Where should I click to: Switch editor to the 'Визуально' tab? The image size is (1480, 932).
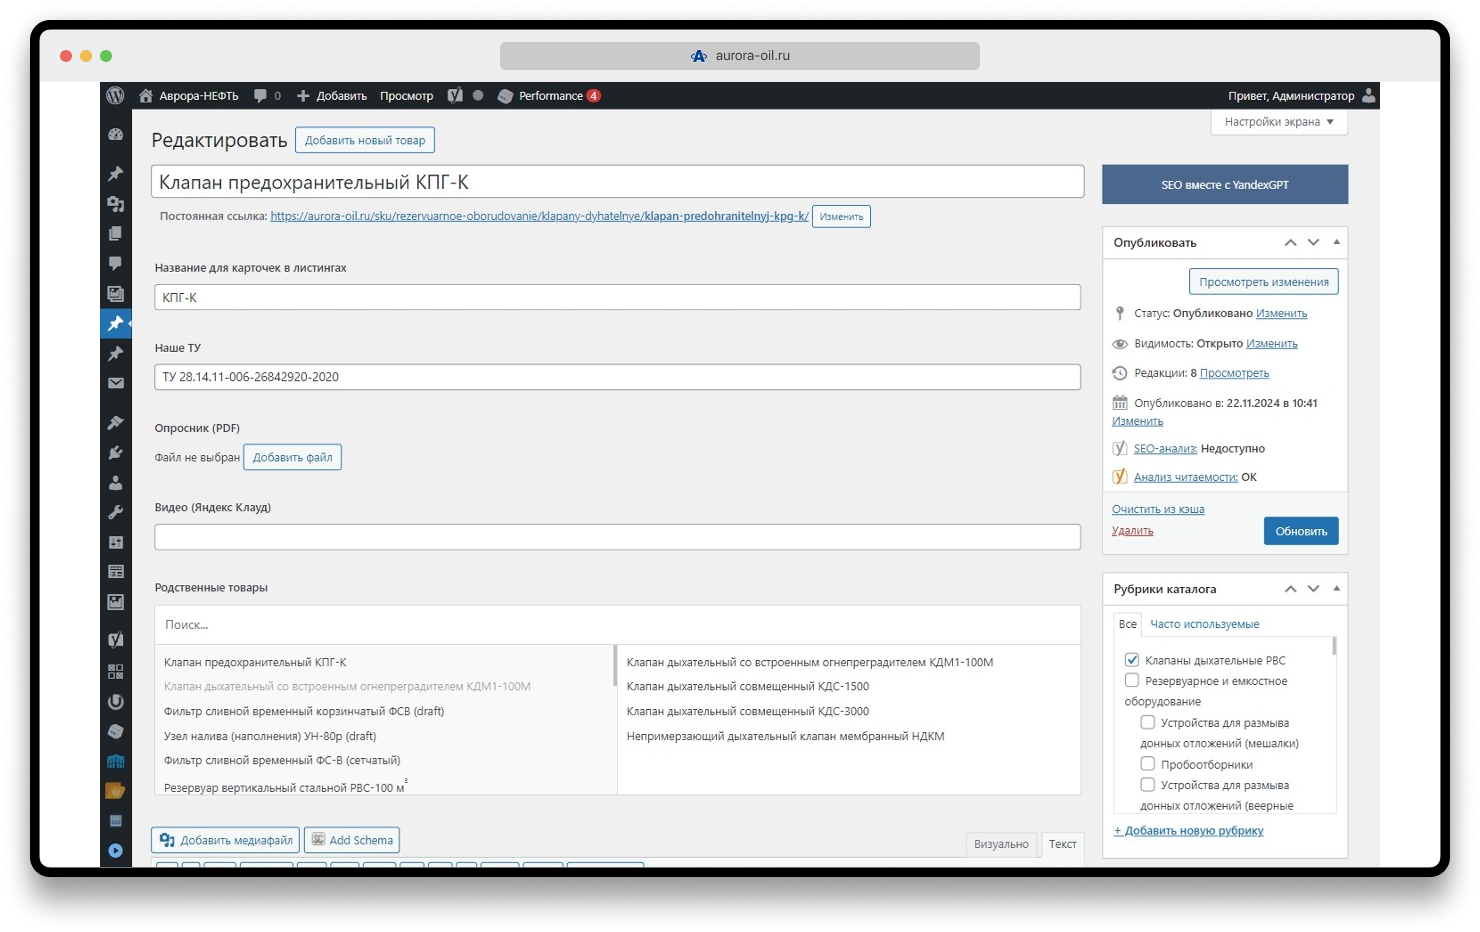click(1001, 844)
